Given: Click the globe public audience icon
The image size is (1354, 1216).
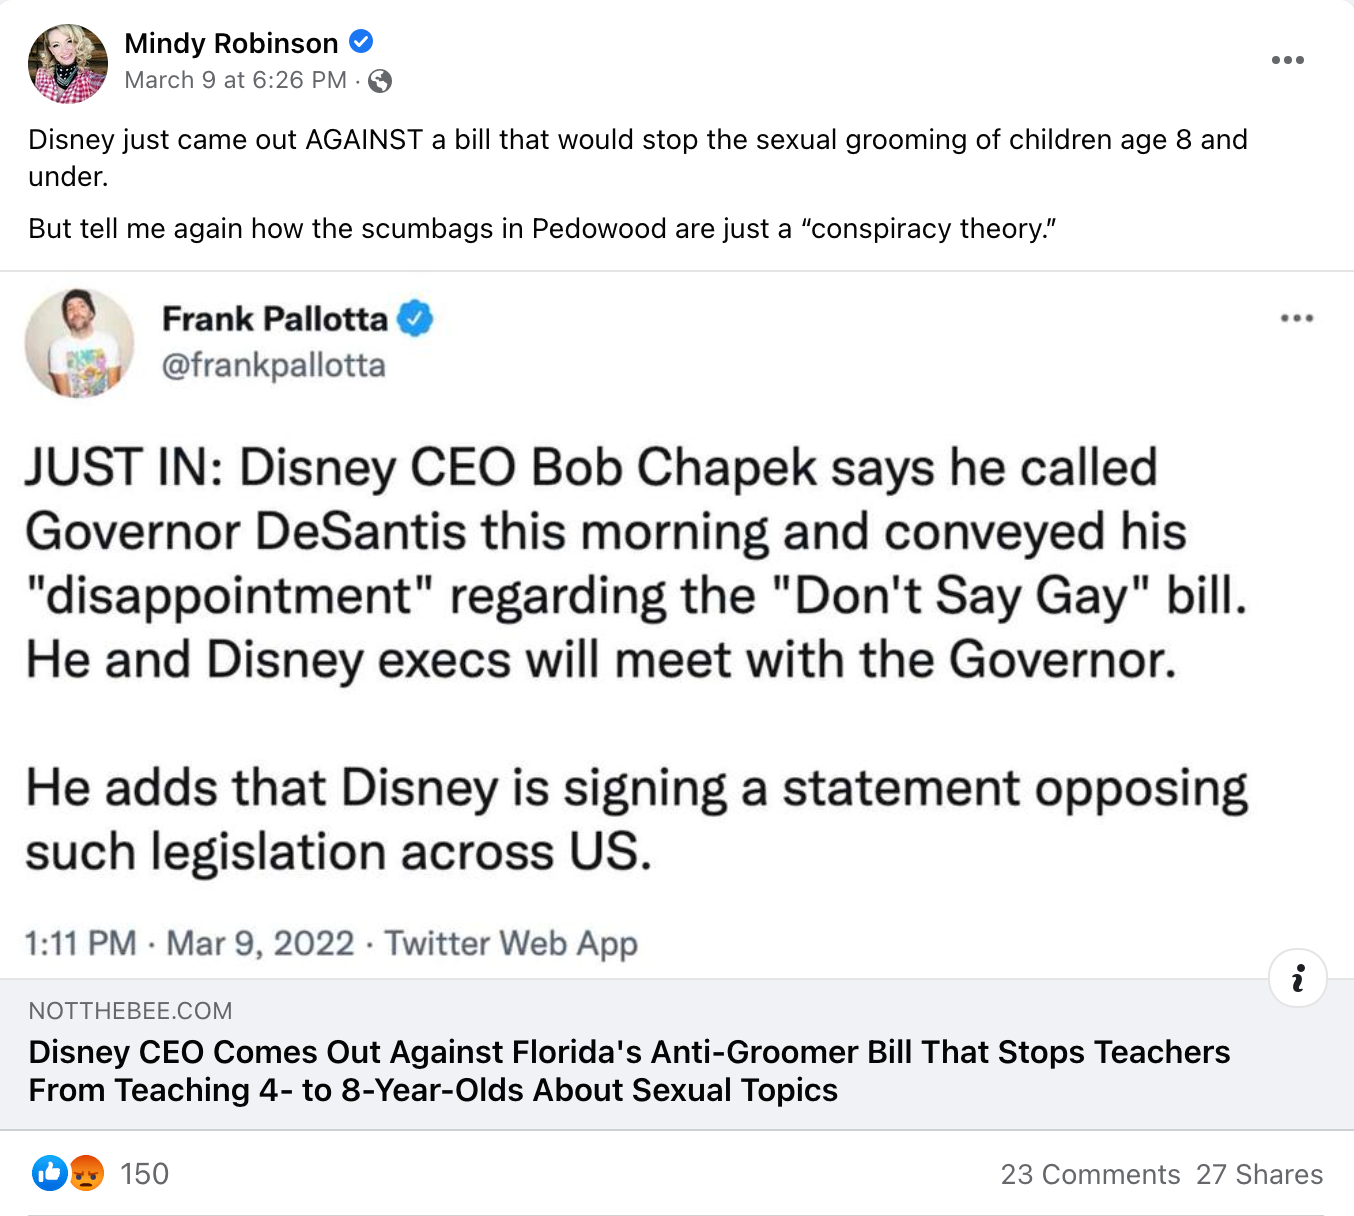Looking at the screenshot, I should (380, 81).
